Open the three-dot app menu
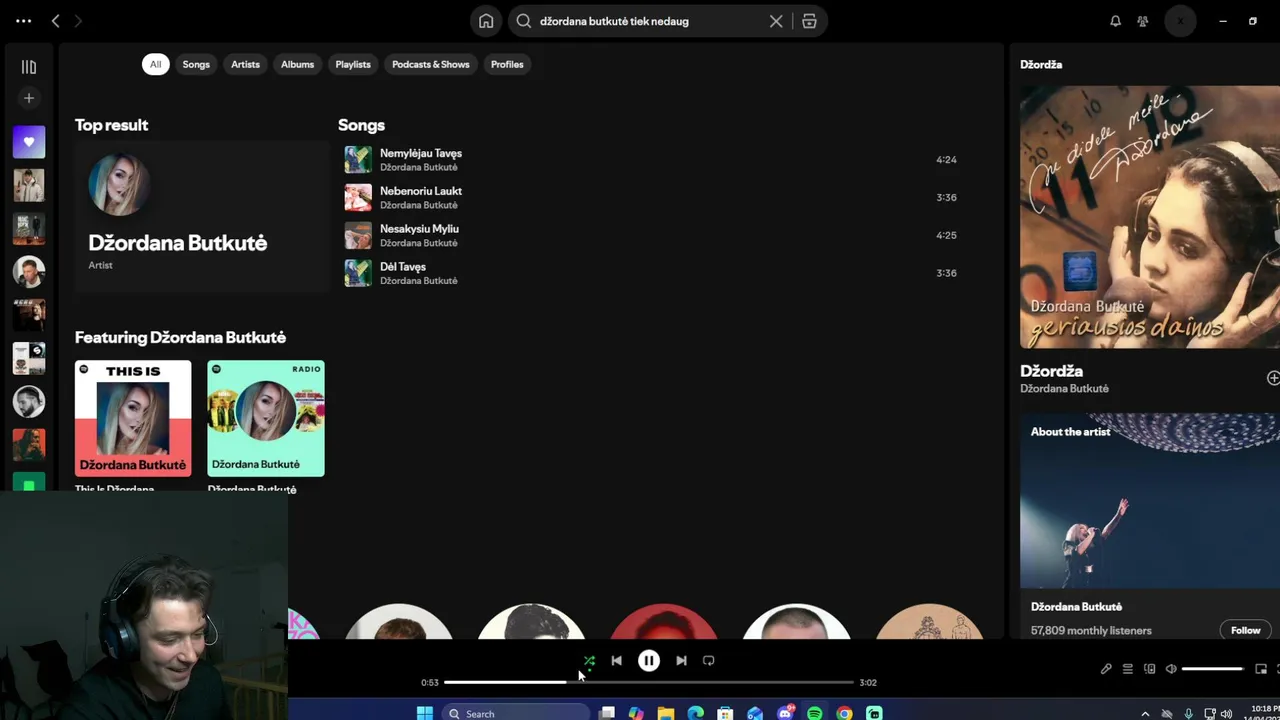Screen dimensions: 1280x720 pos(24,21)
